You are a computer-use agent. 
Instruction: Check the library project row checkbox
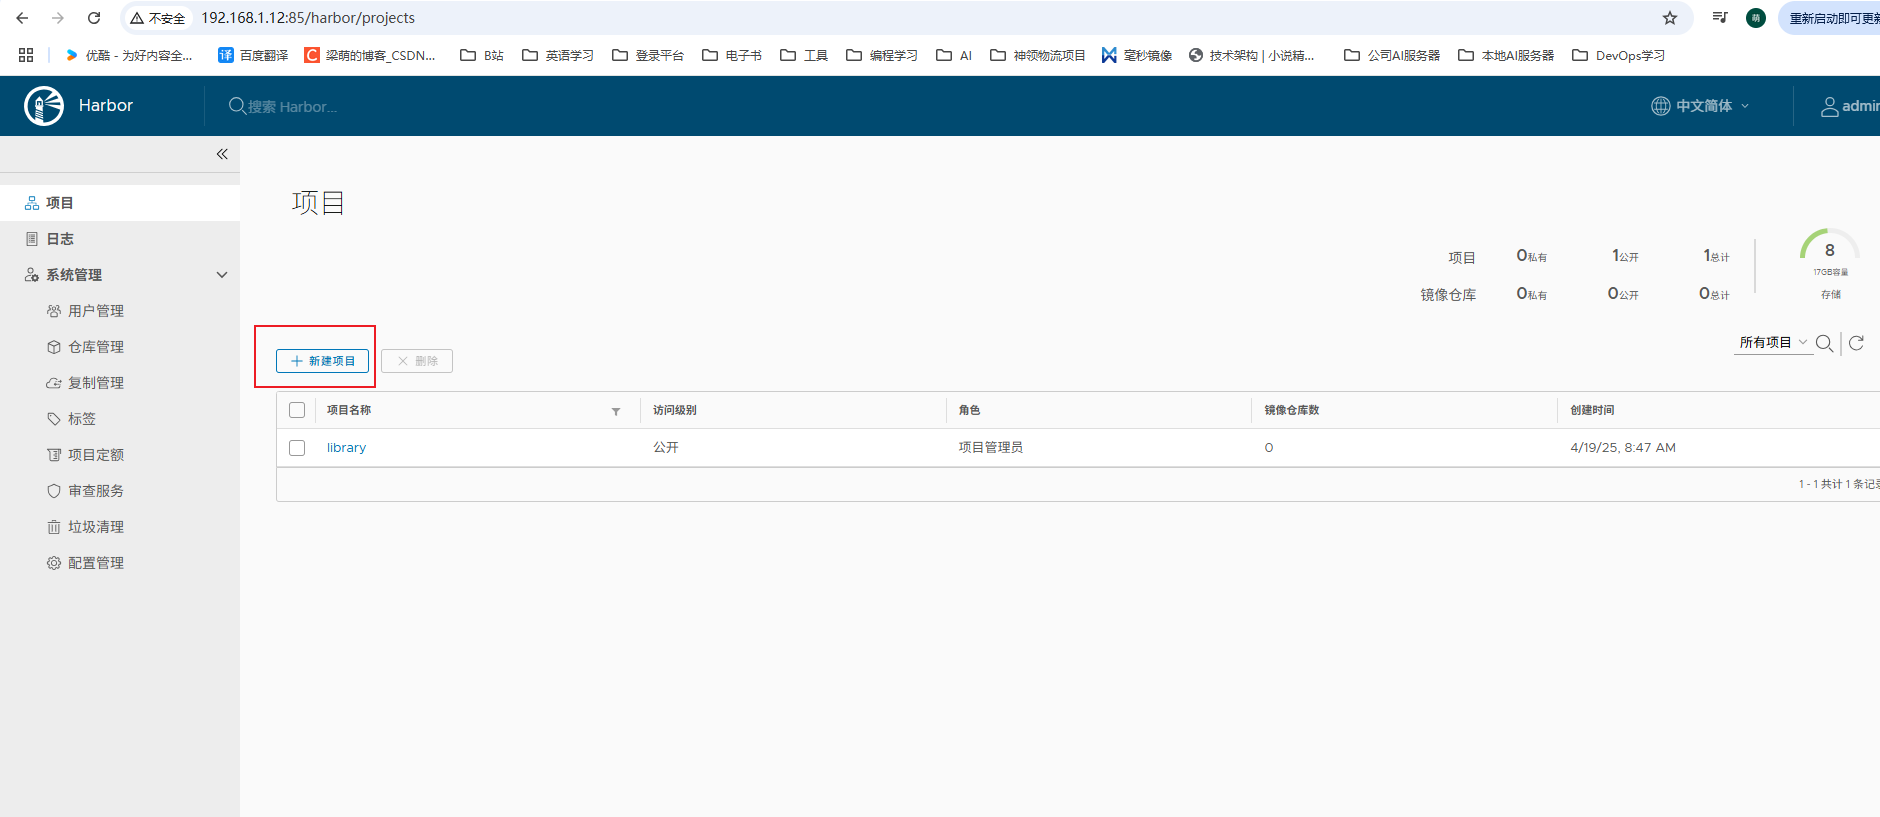(297, 448)
